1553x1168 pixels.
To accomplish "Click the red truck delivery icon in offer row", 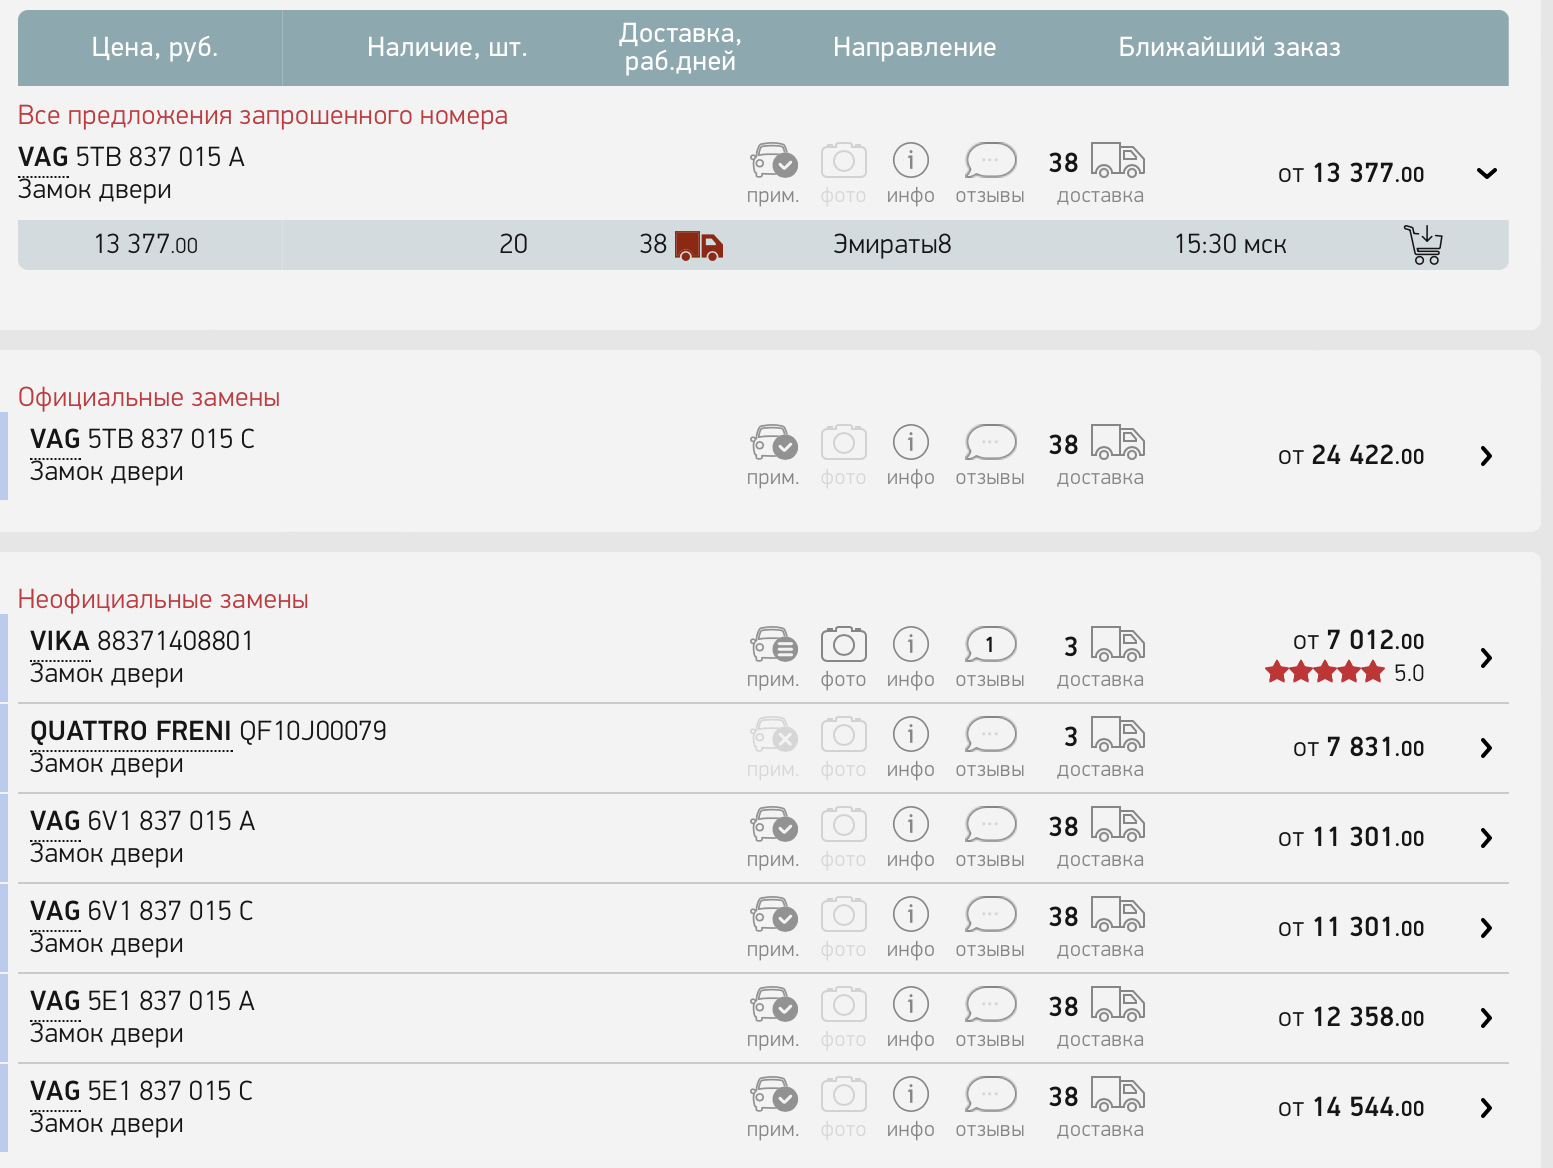I will pos(699,245).
